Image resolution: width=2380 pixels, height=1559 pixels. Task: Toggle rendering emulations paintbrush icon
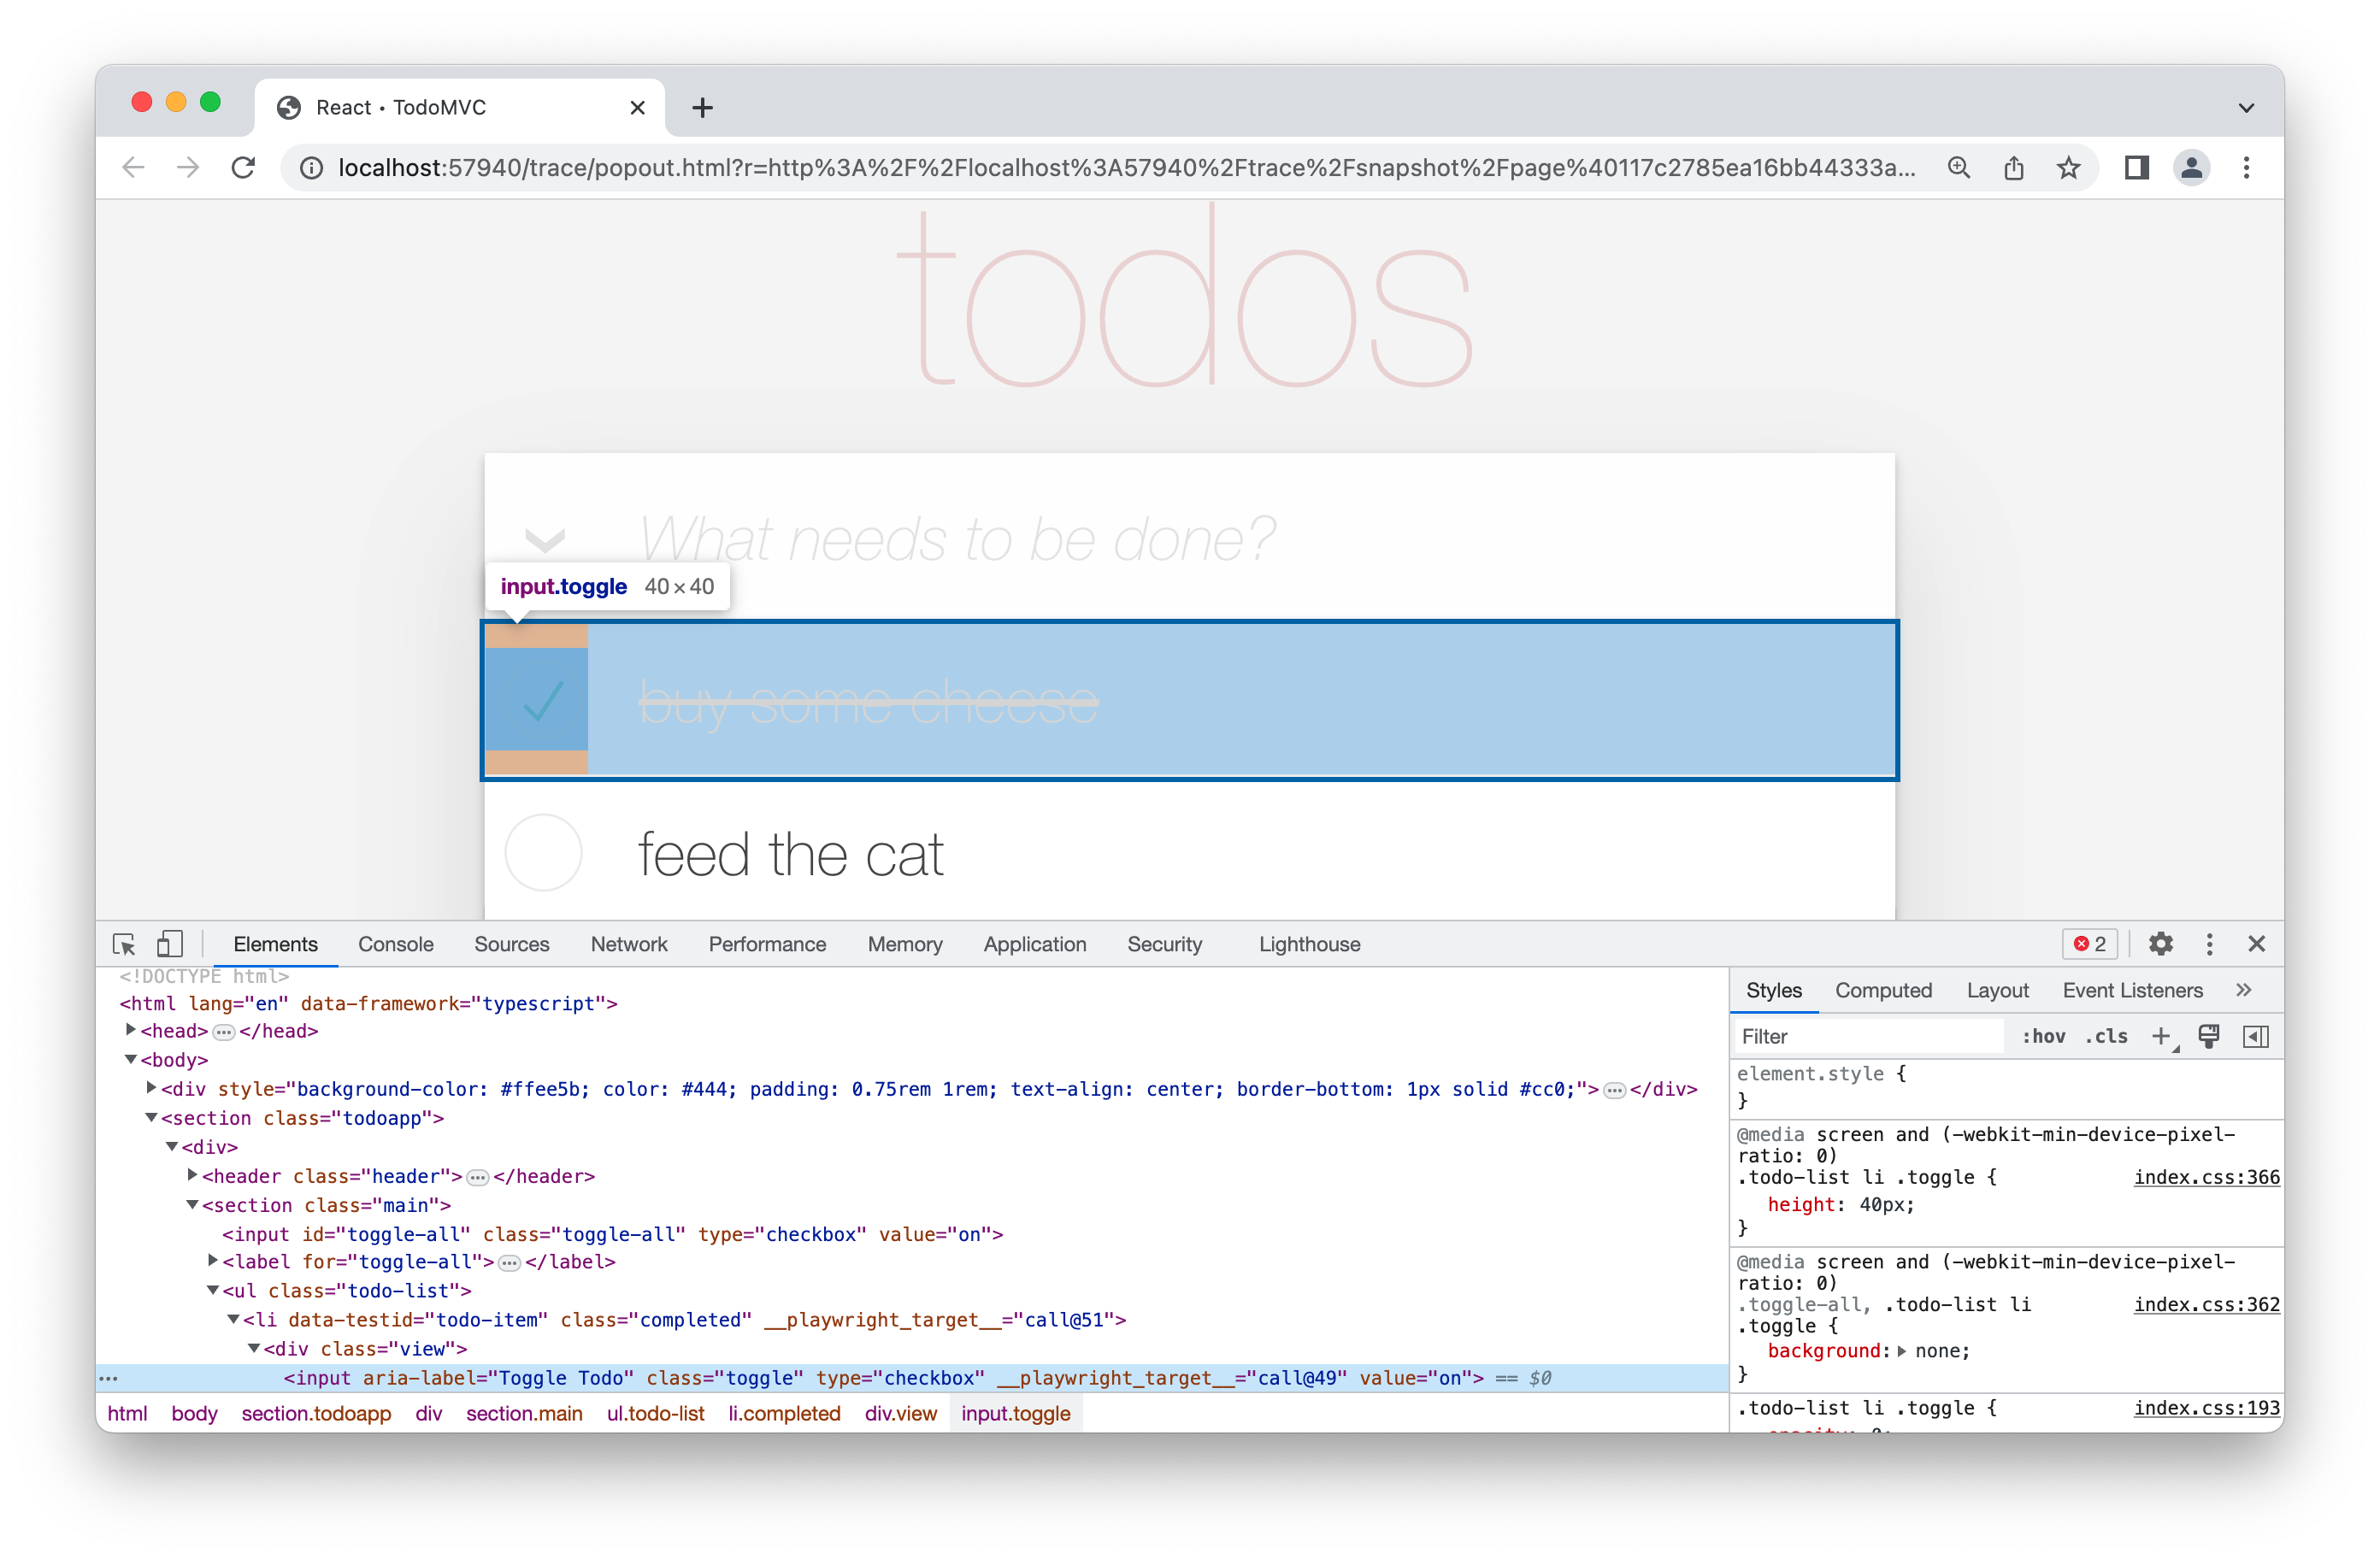[x=2208, y=1036]
